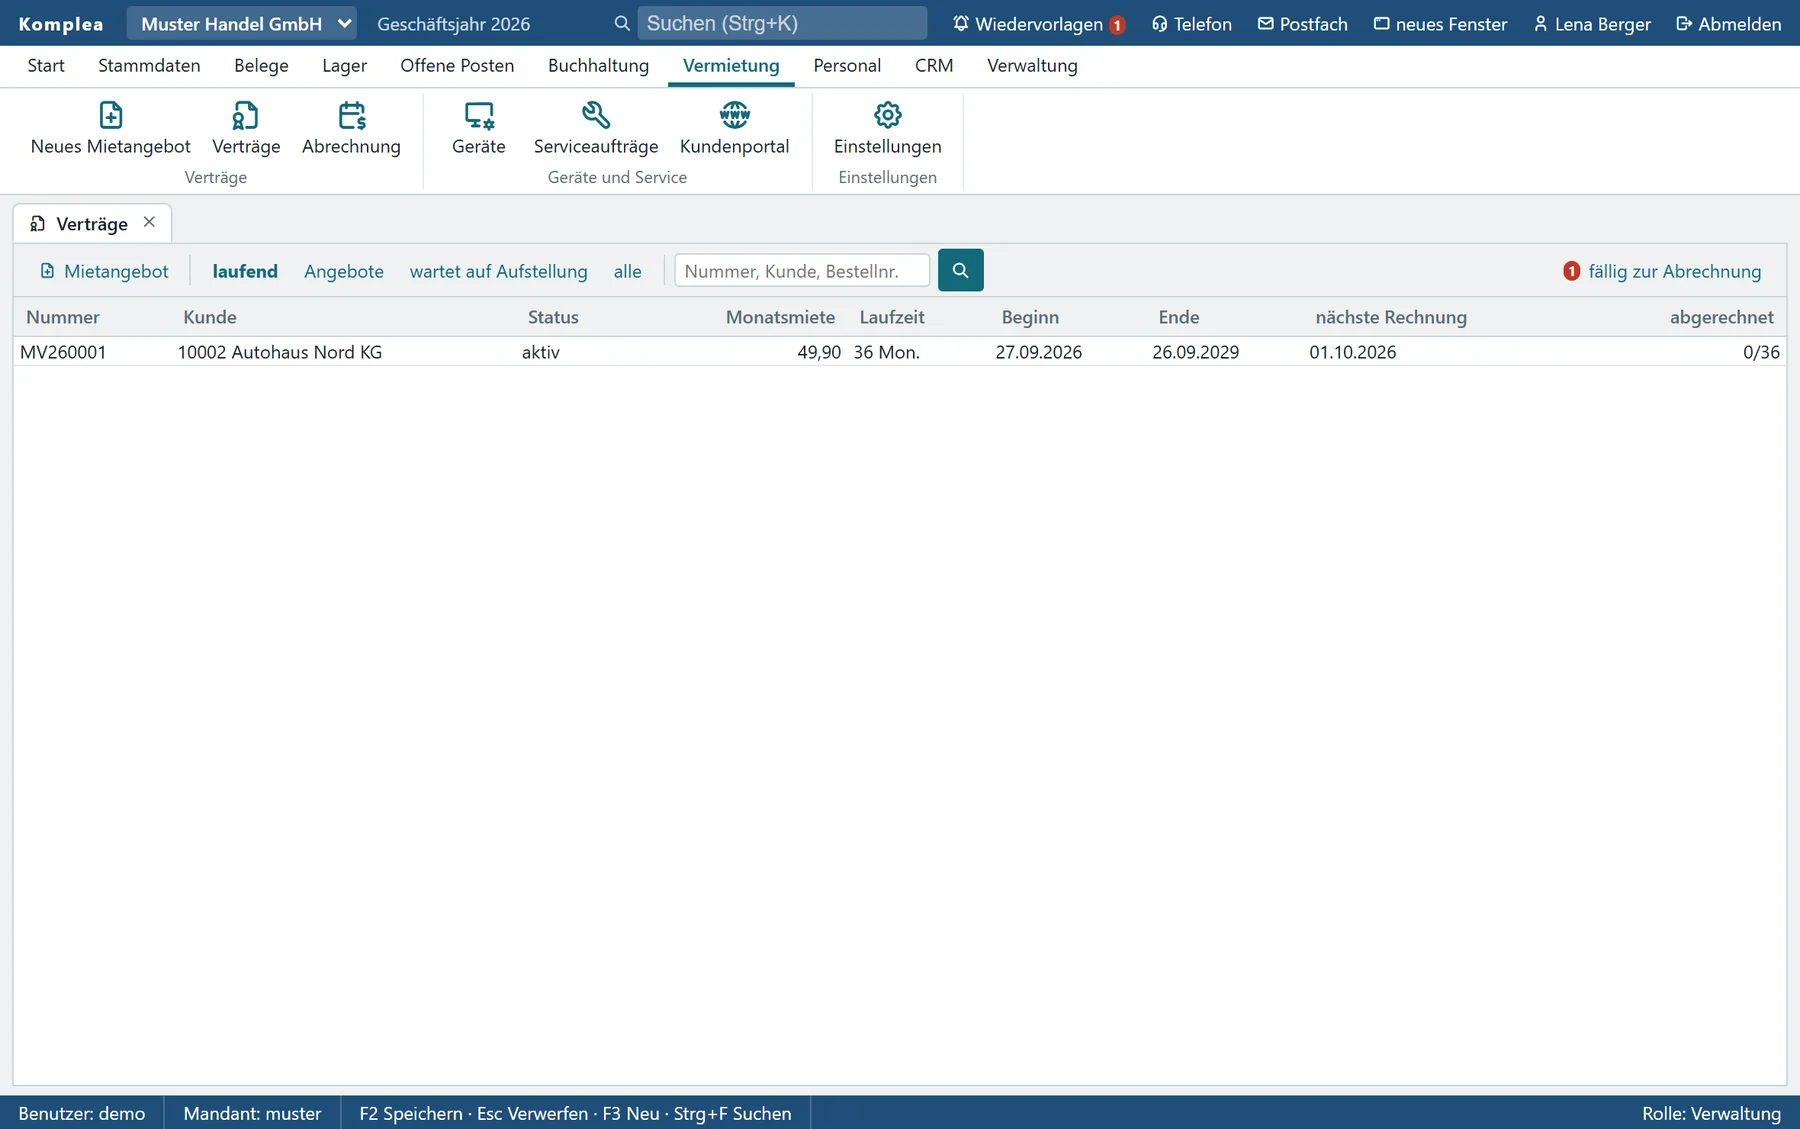1800x1129 pixels.
Task: Select contract row MV260001
Action: (899, 352)
